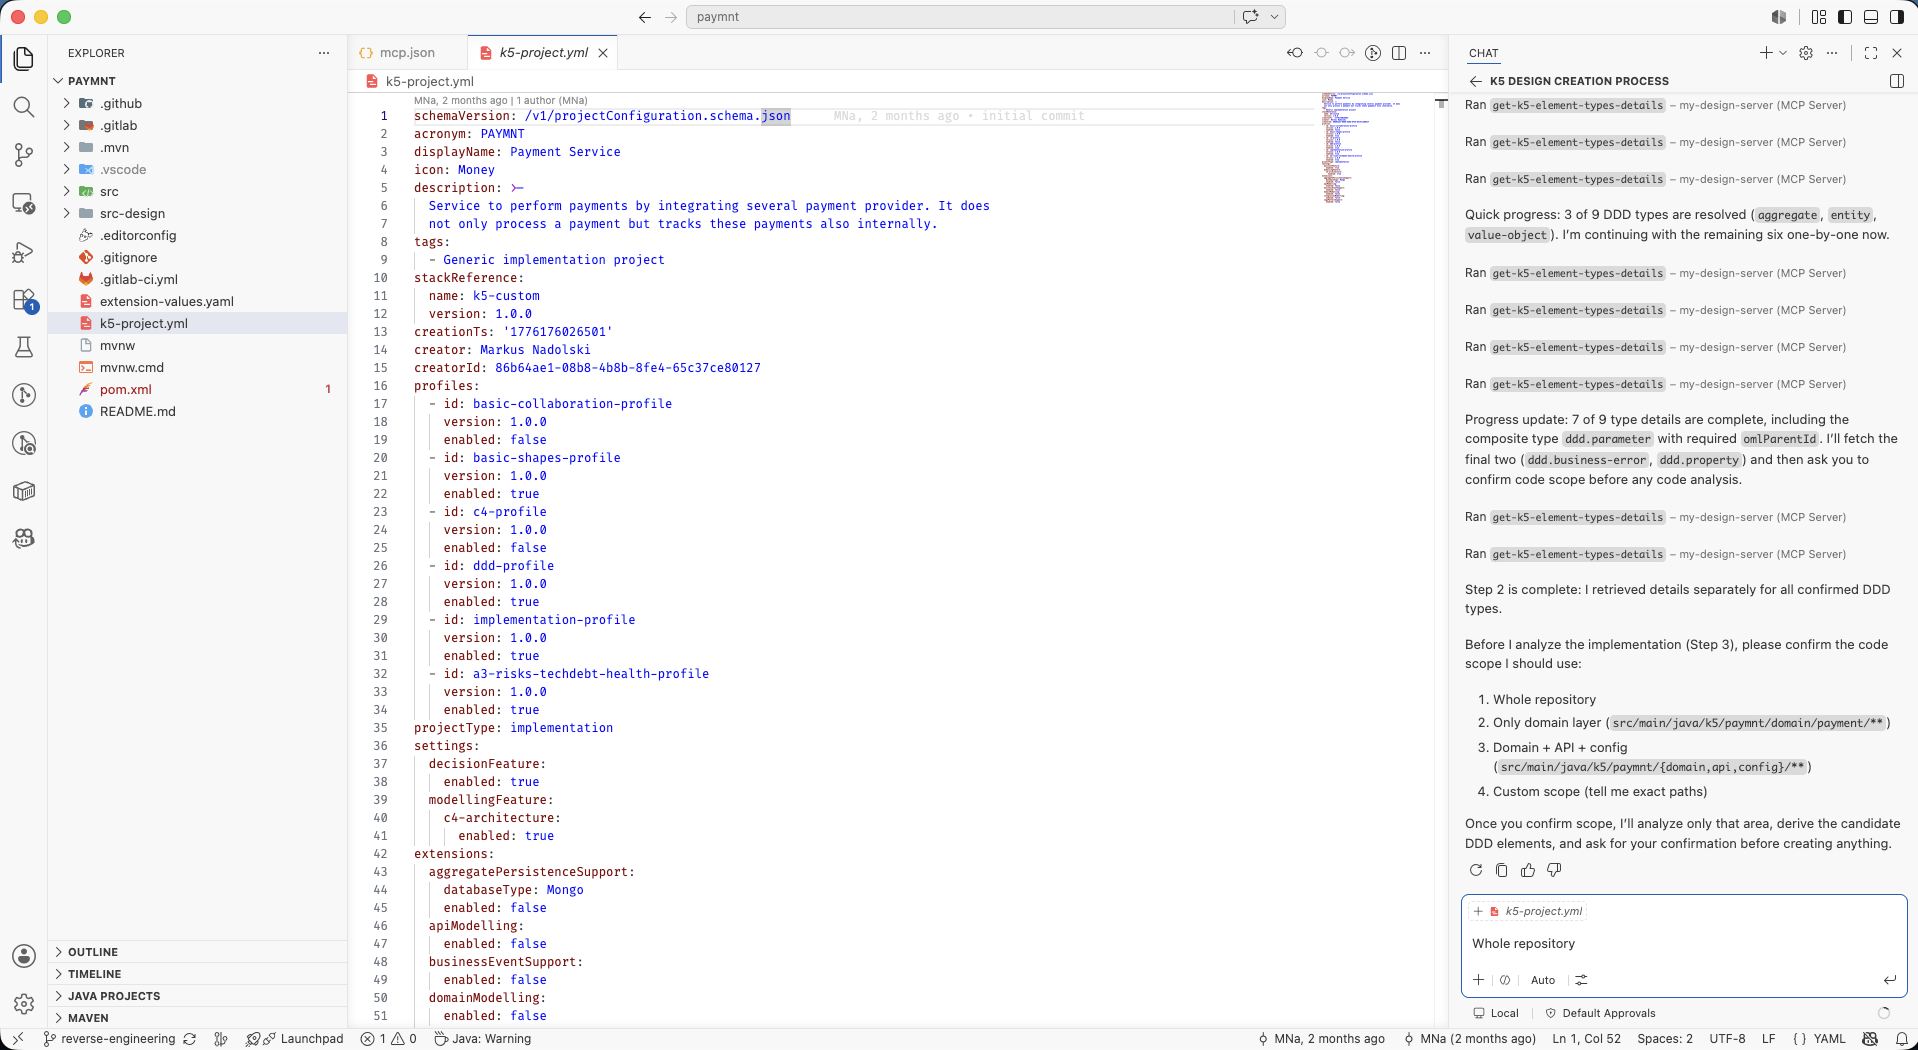
Task: Open Explorer more actions menu
Action: click(324, 53)
